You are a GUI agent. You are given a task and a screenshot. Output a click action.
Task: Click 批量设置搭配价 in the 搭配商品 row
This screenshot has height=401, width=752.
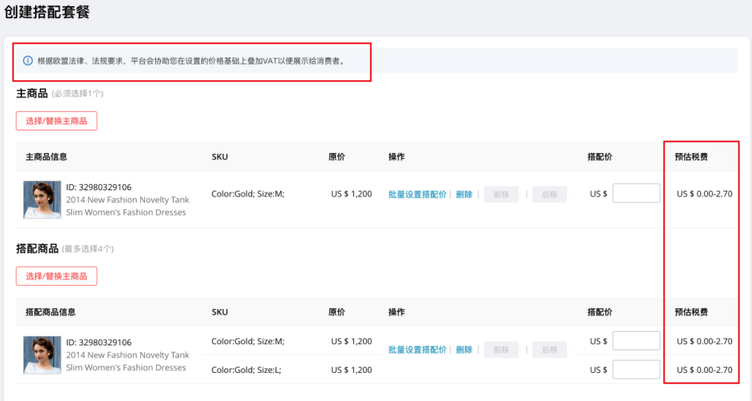click(417, 350)
